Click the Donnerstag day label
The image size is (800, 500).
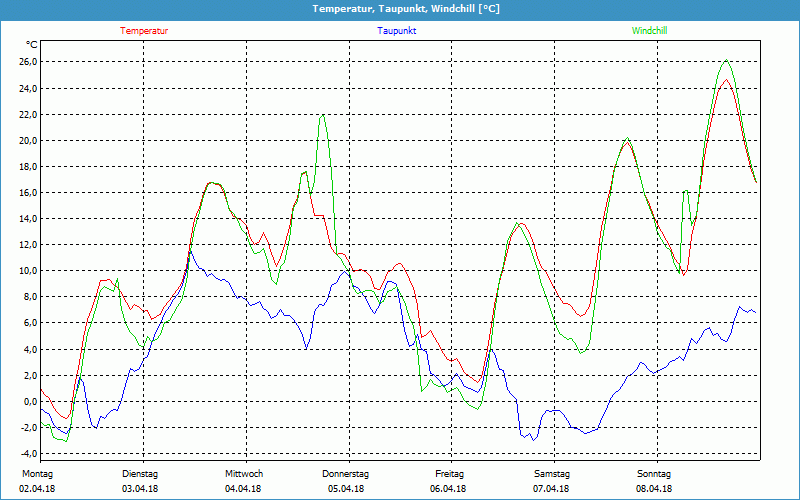click(345, 474)
